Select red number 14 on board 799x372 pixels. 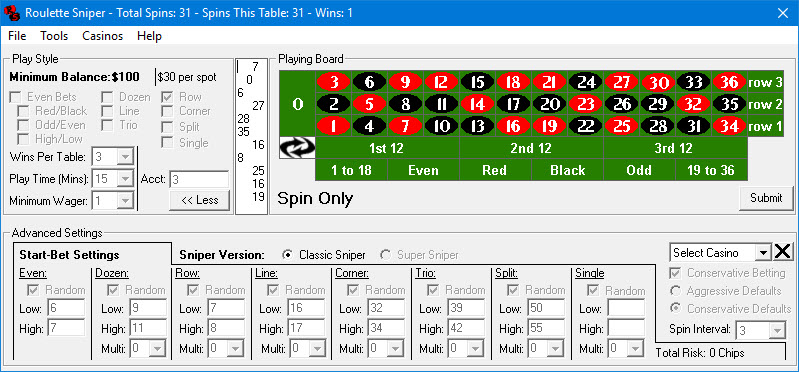[477, 104]
